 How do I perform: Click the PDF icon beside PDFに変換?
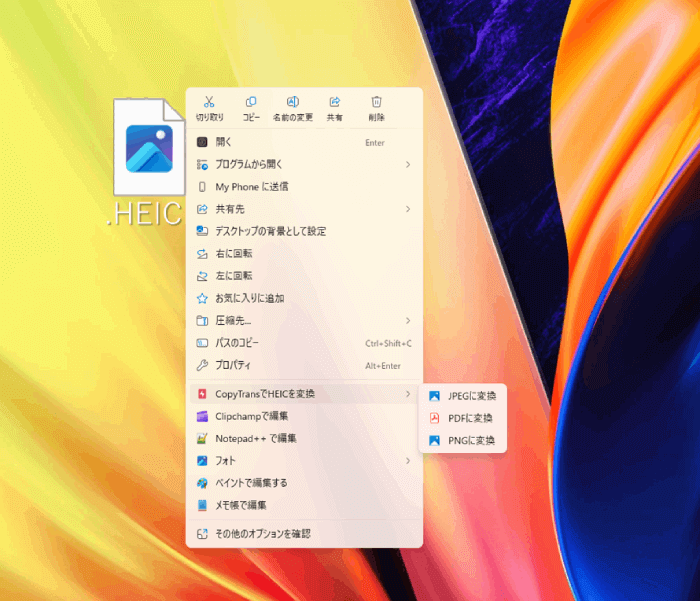pyautogui.click(x=434, y=418)
